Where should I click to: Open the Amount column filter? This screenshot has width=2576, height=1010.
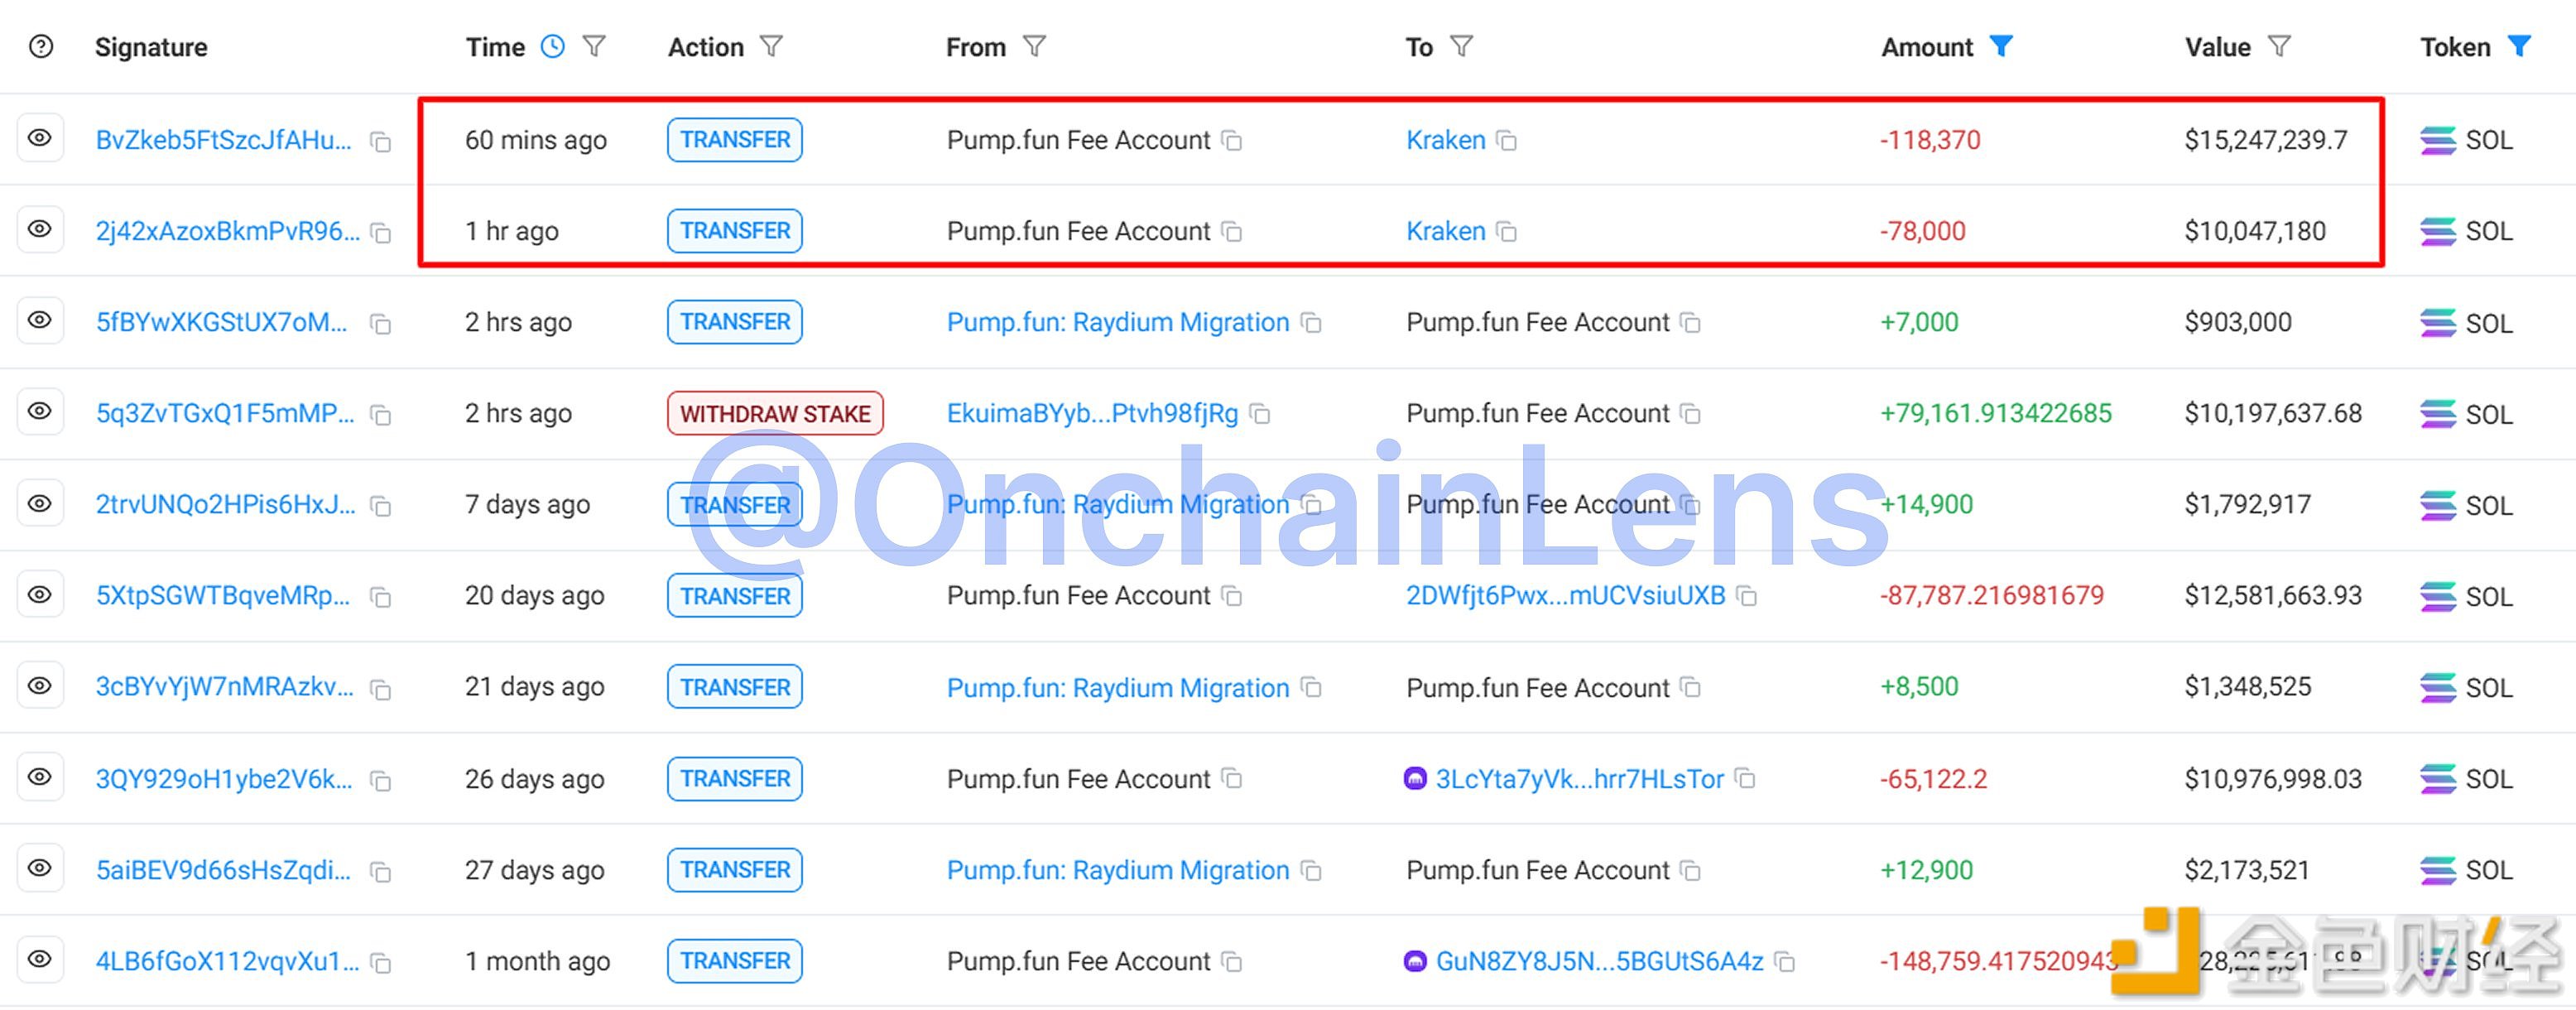(2001, 47)
